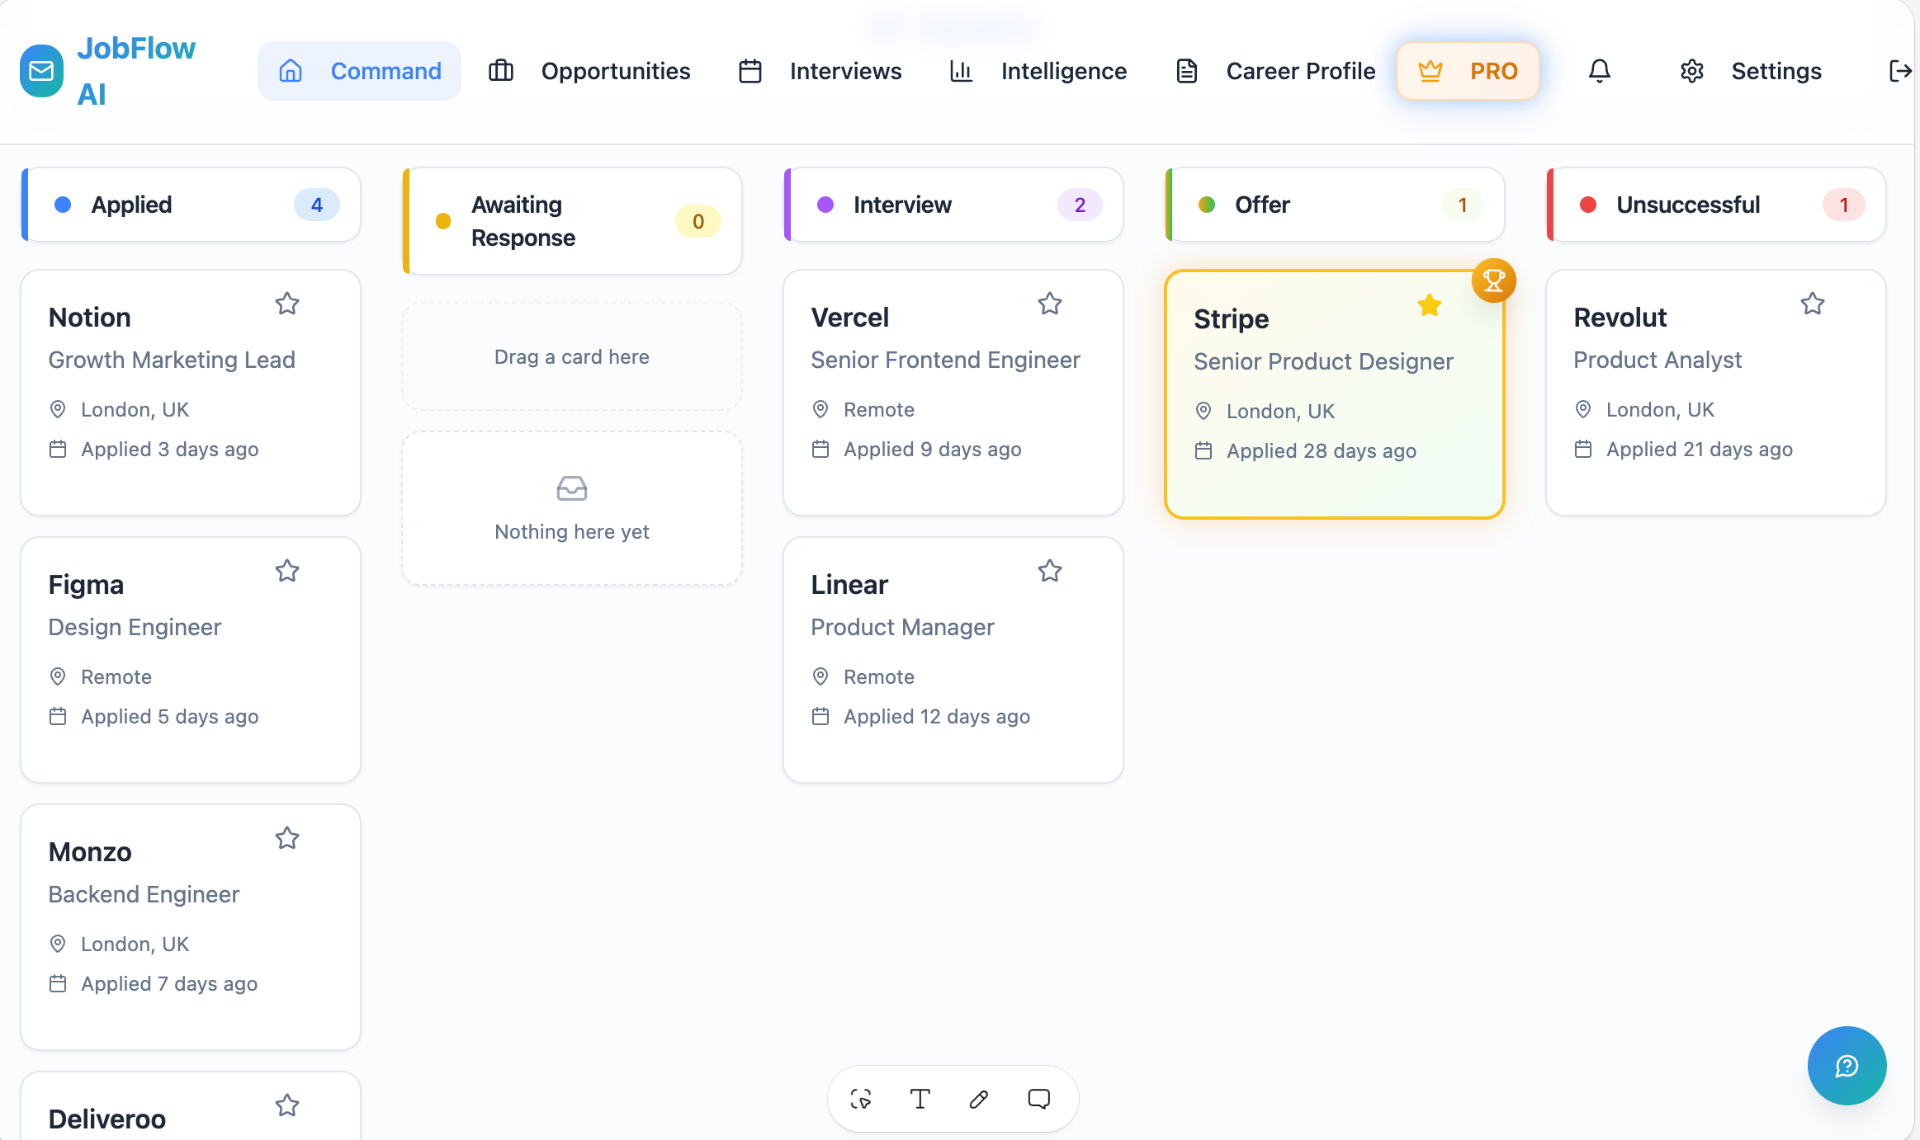This screenshot has height=1140, width=1920.
Task: Click the Settings gear icon
Action: 1692,71
